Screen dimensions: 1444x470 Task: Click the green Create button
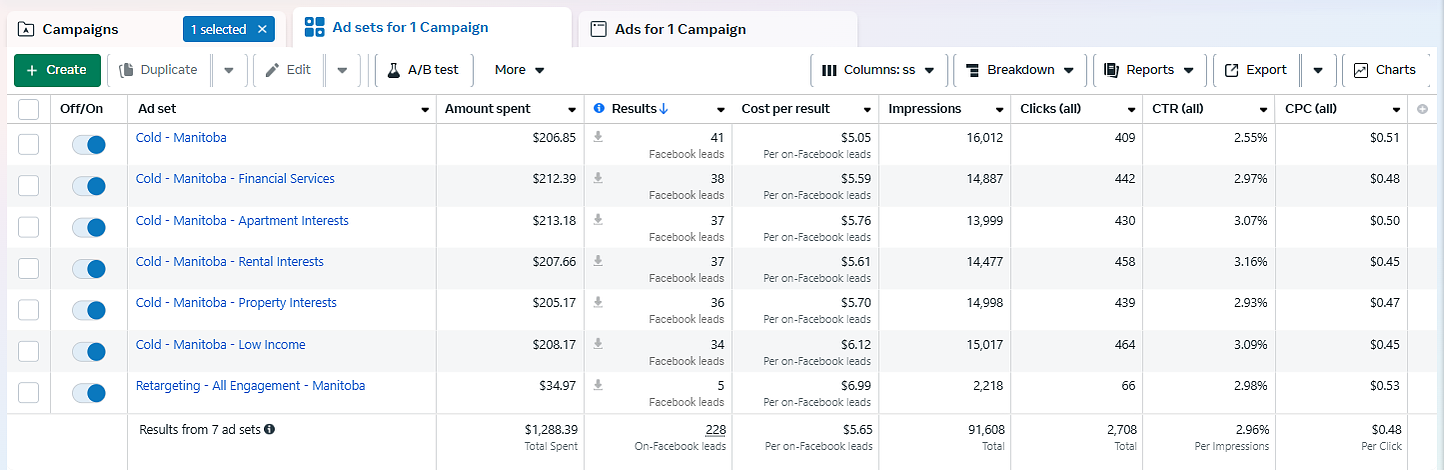pos(57,70)
